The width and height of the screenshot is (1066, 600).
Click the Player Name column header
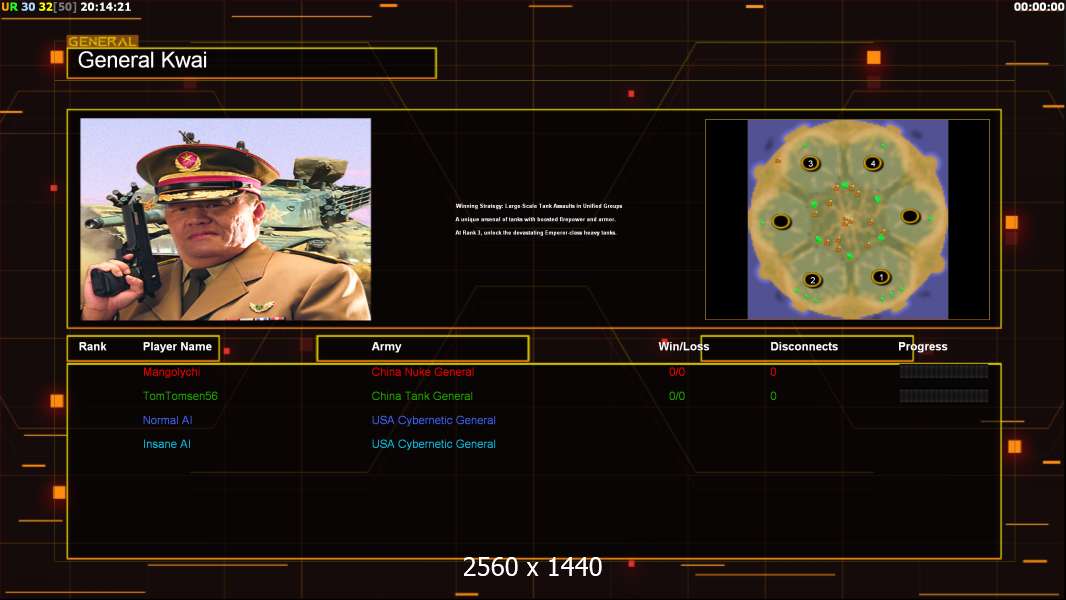click(x=177, y=347)
